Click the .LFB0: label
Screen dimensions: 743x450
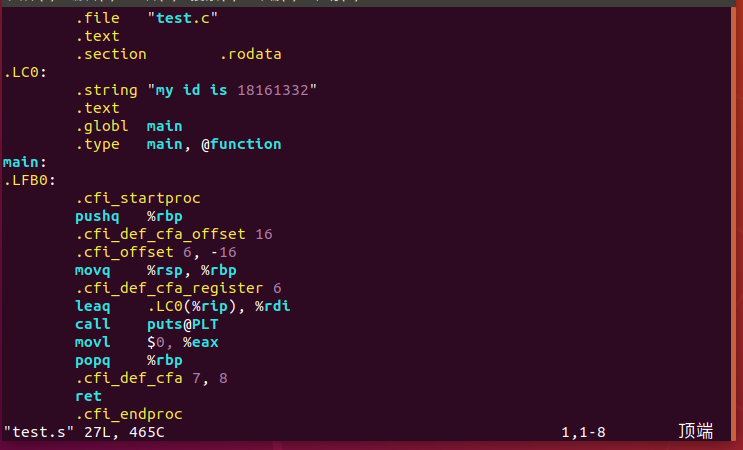click(29, 180)
